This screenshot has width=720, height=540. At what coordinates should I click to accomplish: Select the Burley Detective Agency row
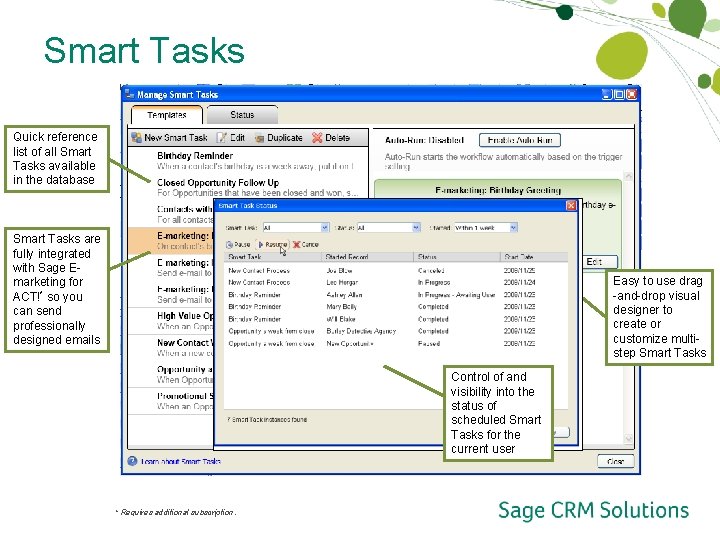[396, 331]
